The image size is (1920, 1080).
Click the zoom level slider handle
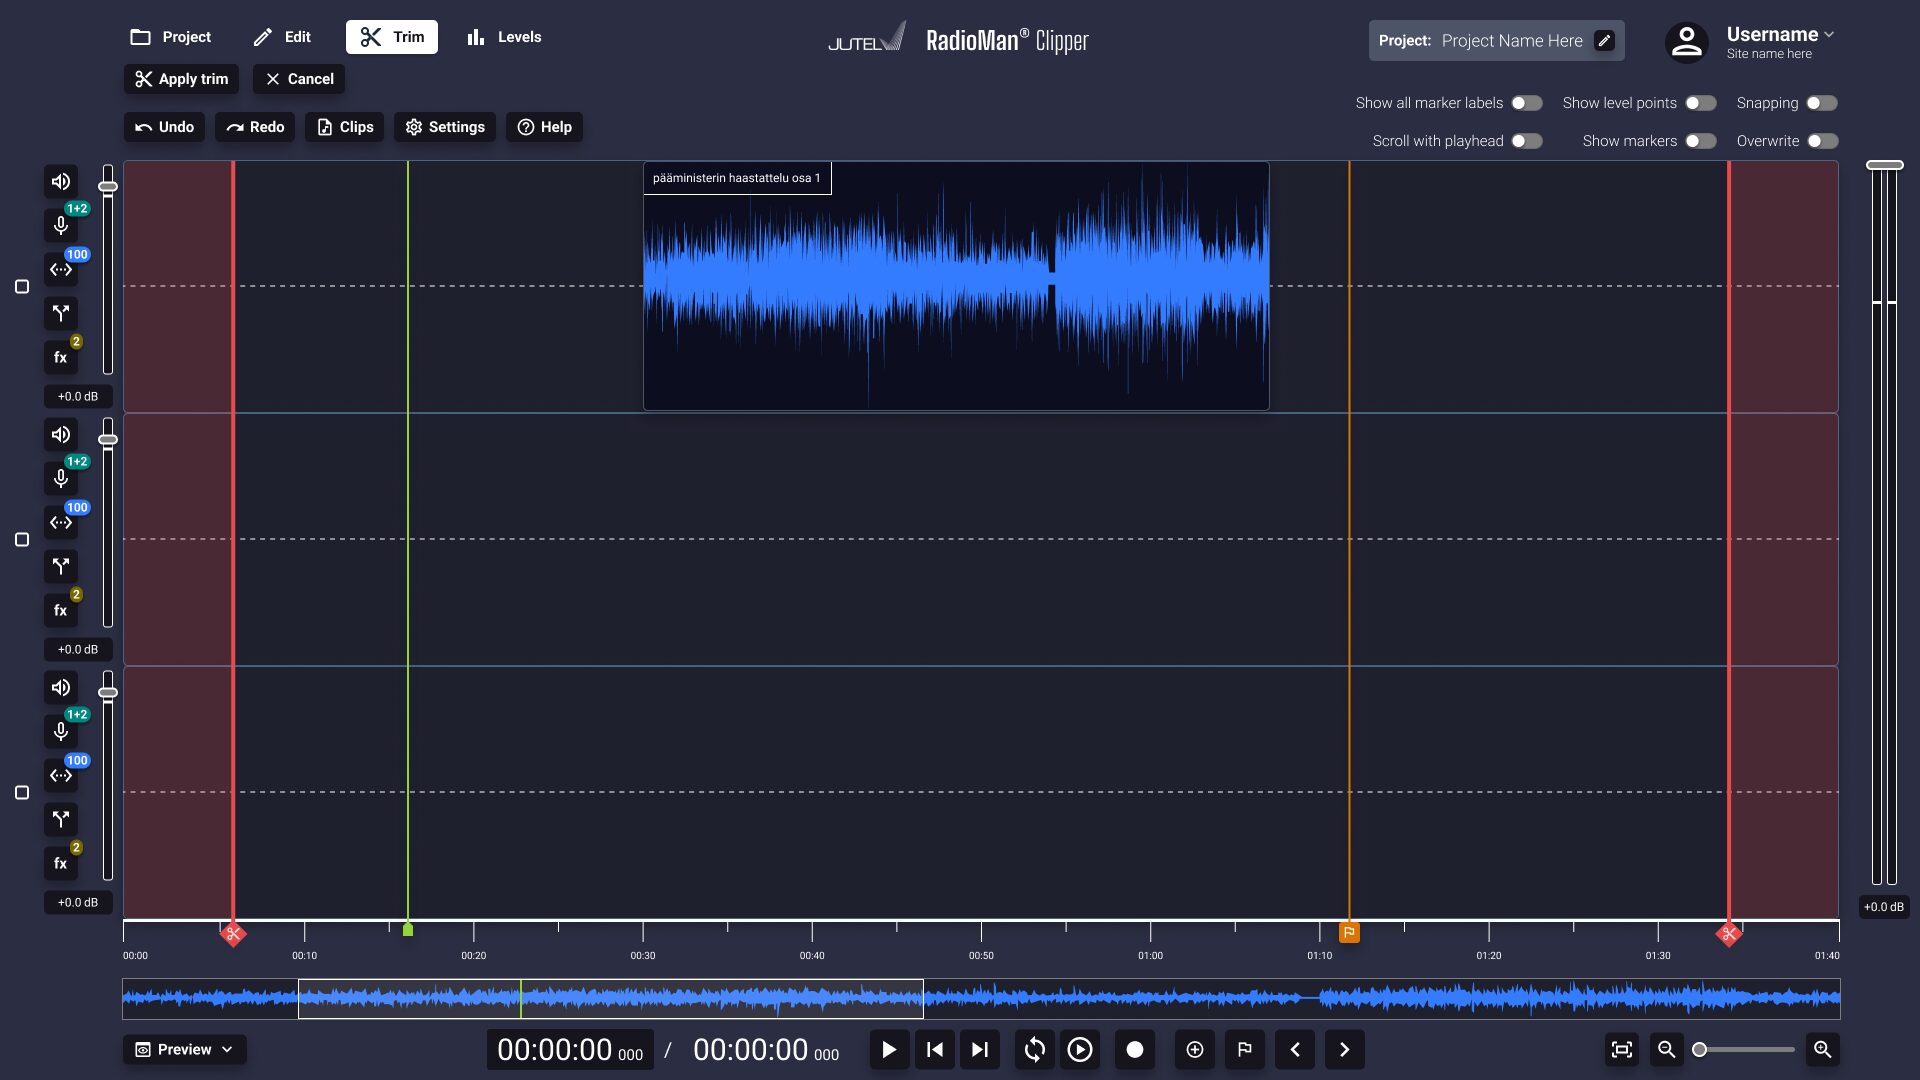coord(1699,1050)
